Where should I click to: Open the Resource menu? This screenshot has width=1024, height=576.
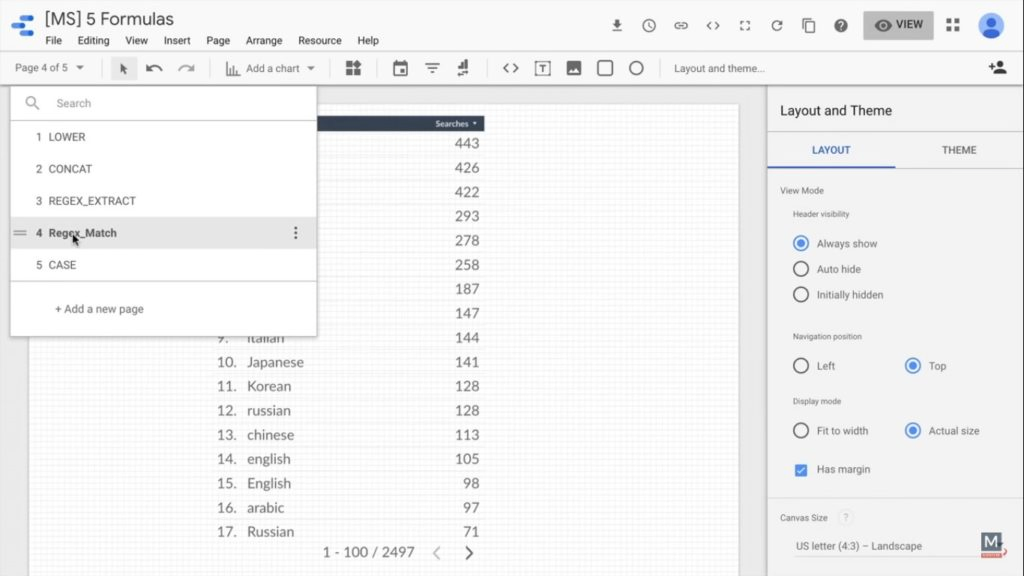point(319,40)
